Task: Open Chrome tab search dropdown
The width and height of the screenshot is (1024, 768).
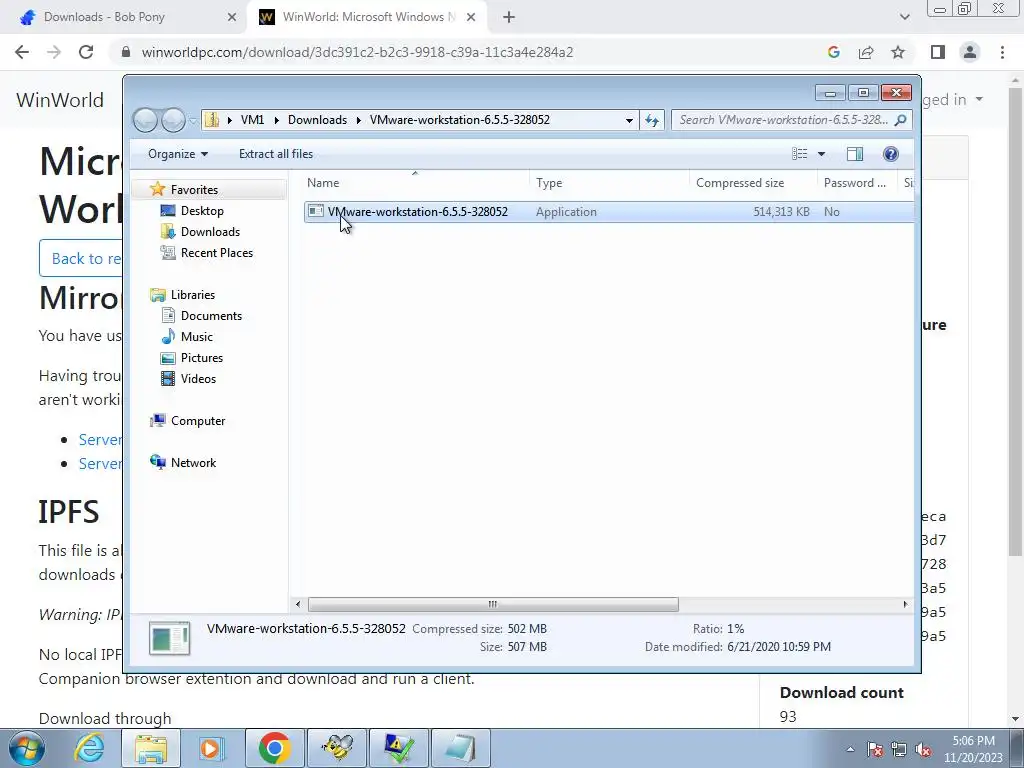Action: 904,18
